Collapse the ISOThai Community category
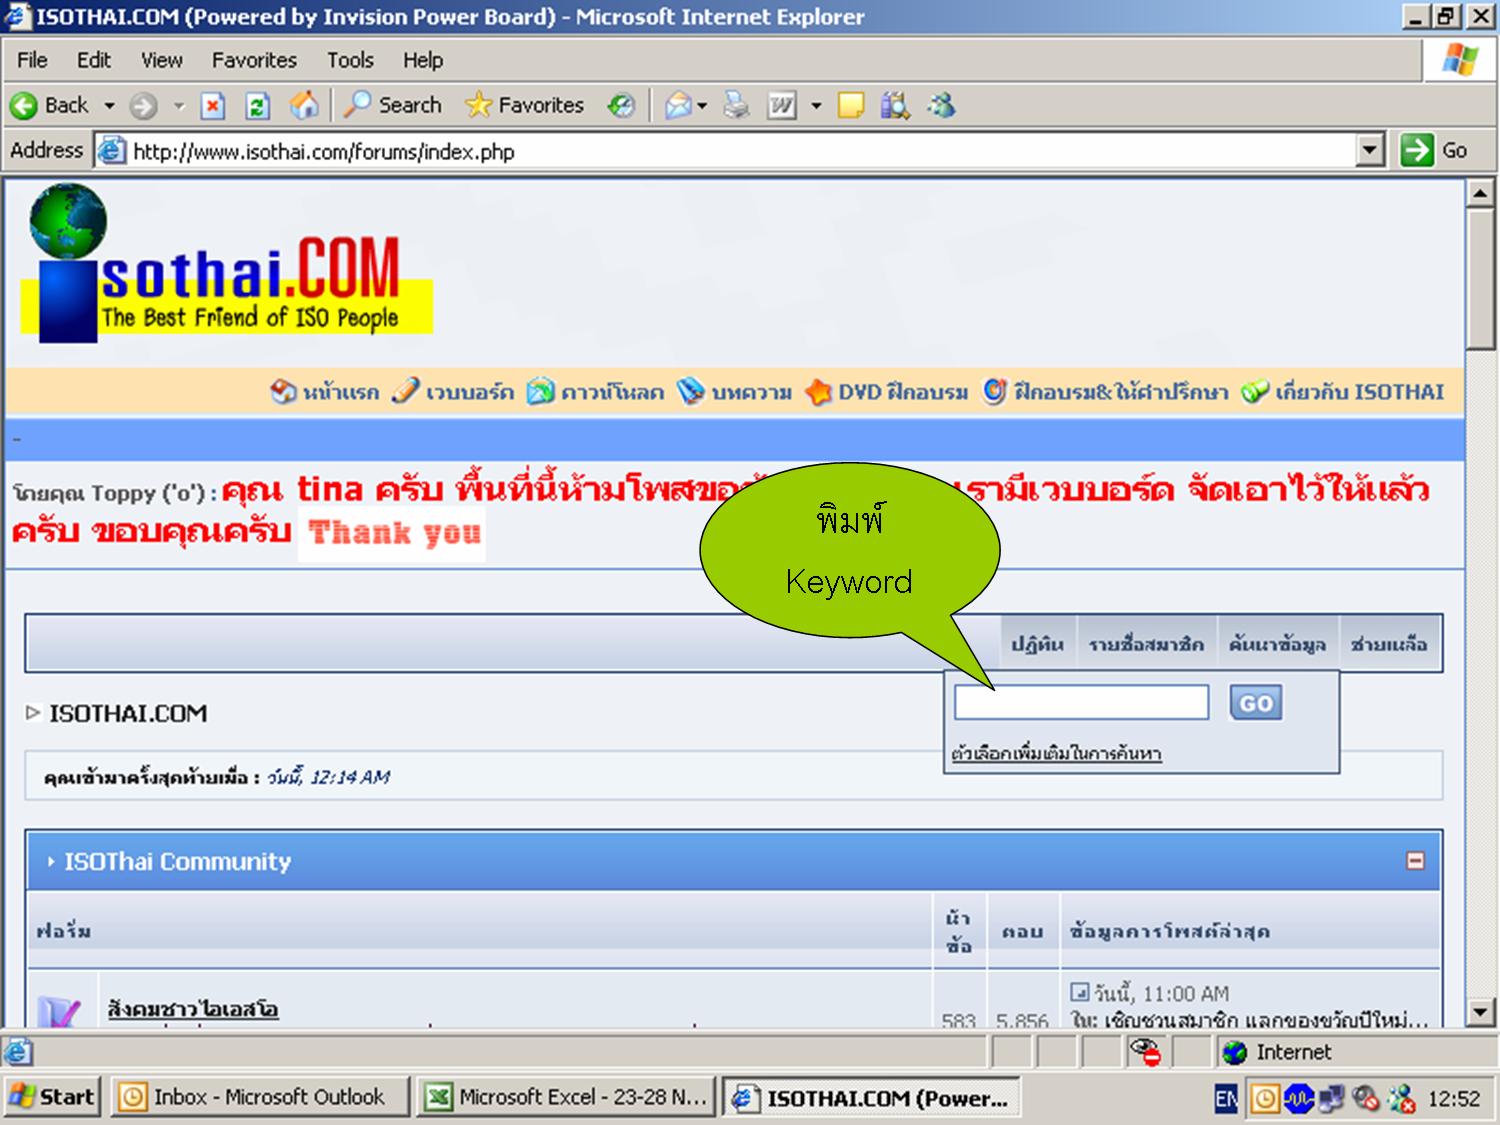Viewport: 1500px width, 1125px height. pyautogui.click(x=1415, y=861)
